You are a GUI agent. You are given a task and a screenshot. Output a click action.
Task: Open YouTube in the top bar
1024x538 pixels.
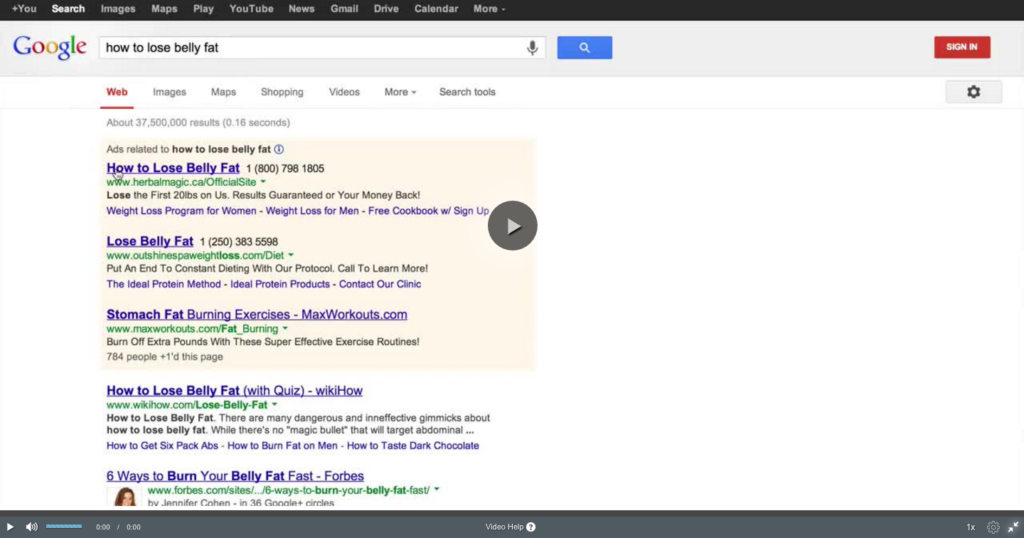[x=251, y=9]
